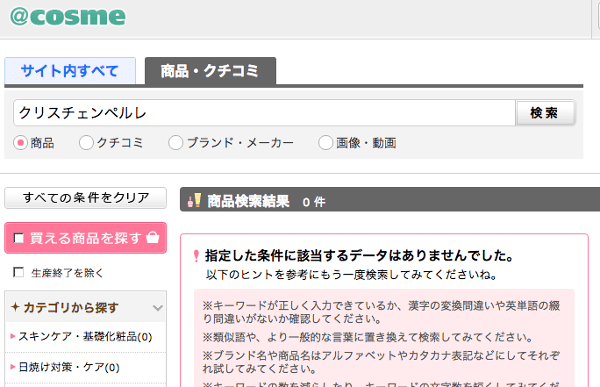
Task: Select the クチコミ radio button
Action: tap(86, 143)
